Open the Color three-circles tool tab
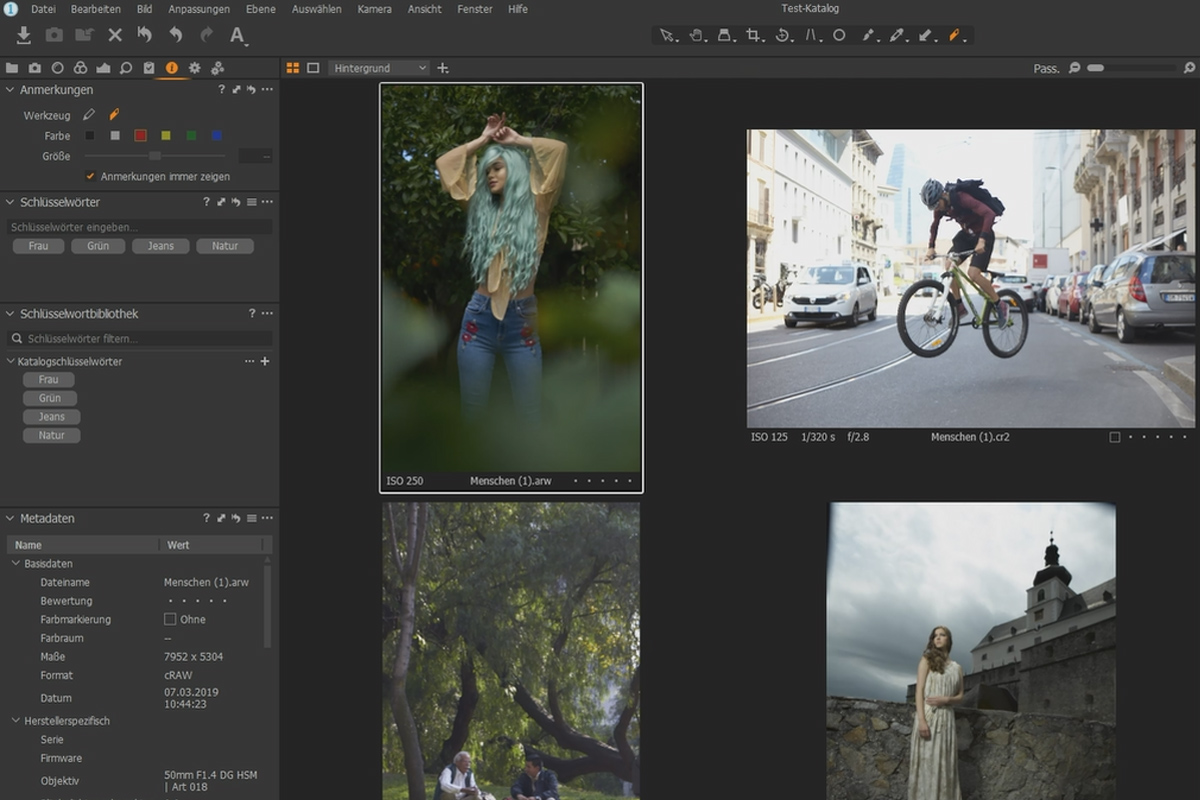This screenshot has height=800, width=1200. 80,68
